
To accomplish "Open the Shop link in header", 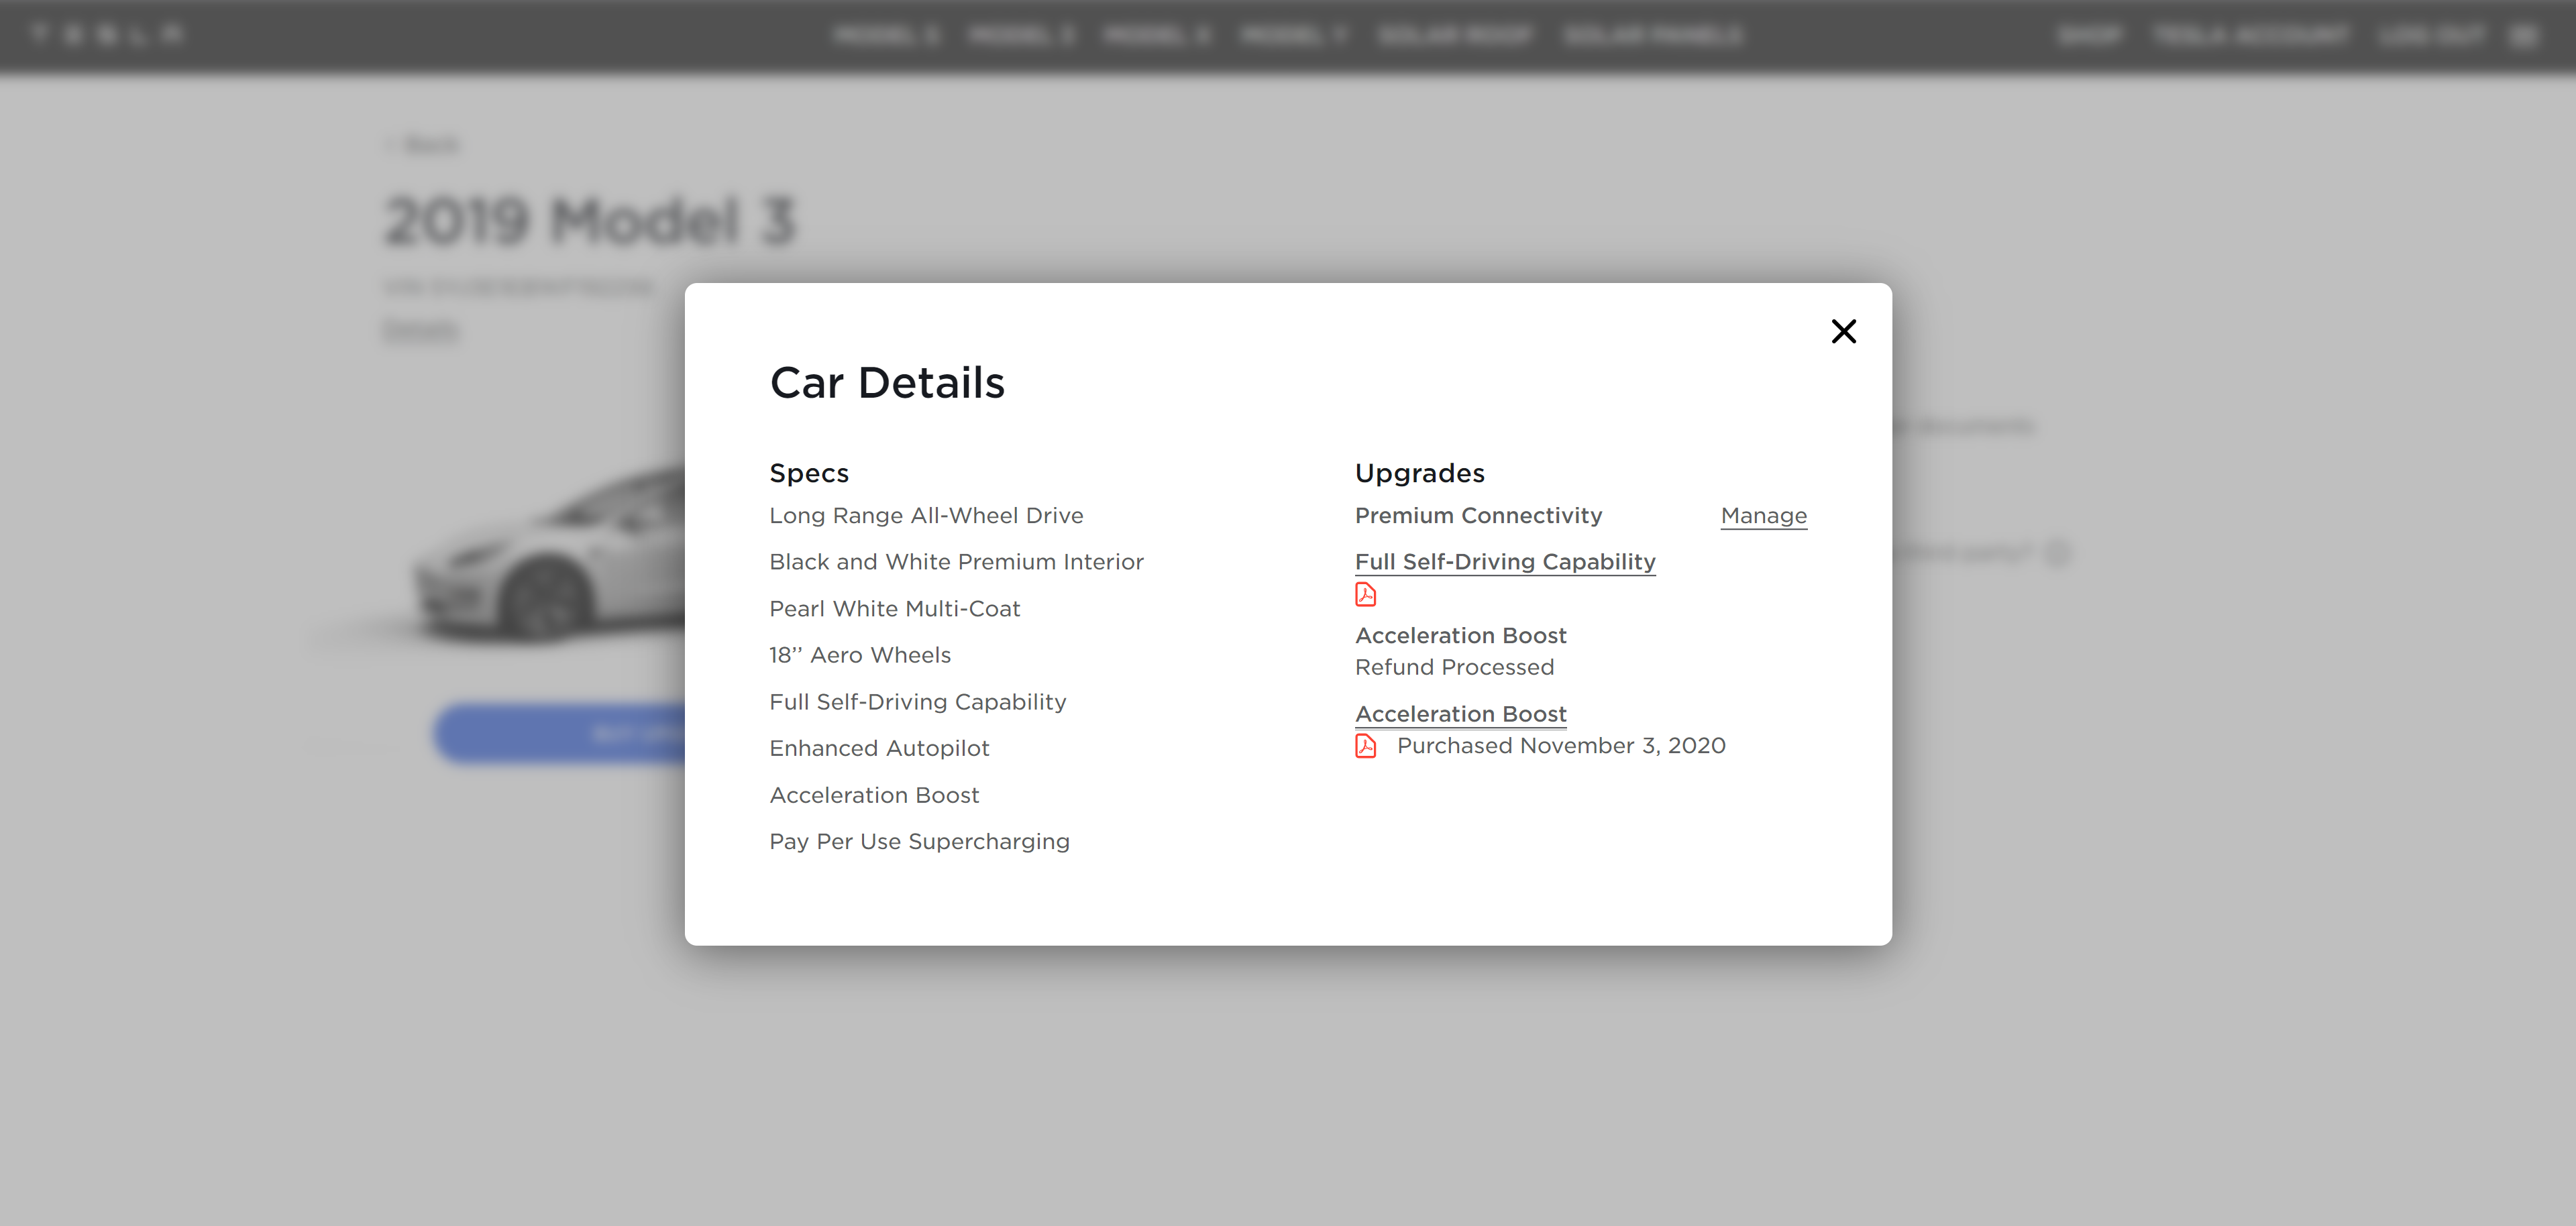I will [x=2090, y=36].
